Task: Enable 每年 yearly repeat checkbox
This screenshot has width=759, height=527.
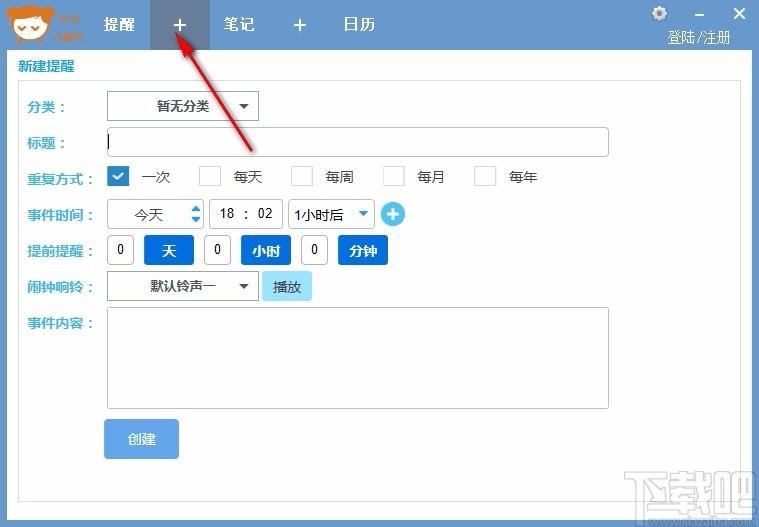Action: pyautogui.click(x=485, y=177)
